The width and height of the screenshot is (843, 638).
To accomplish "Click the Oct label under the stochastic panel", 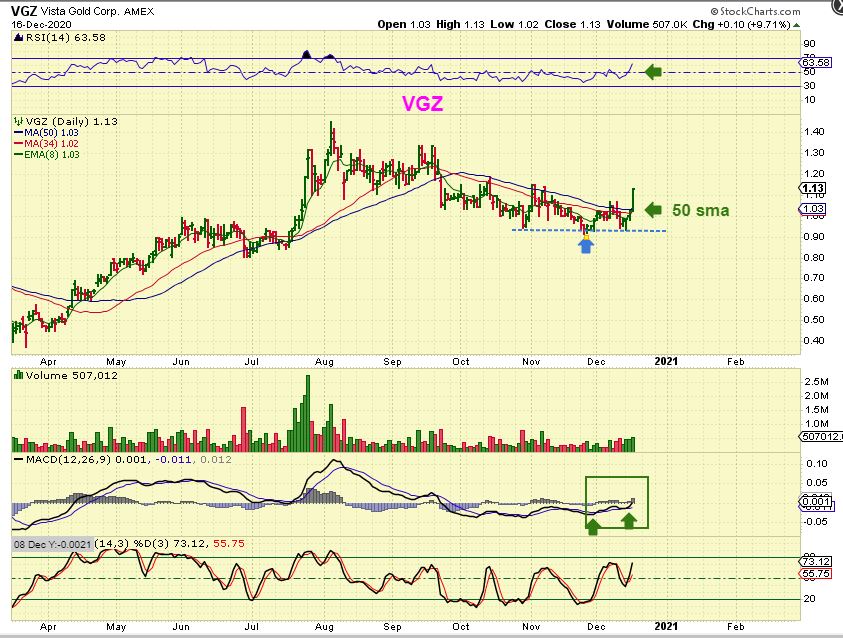I will pyautogui.click(x=461, y=626).
